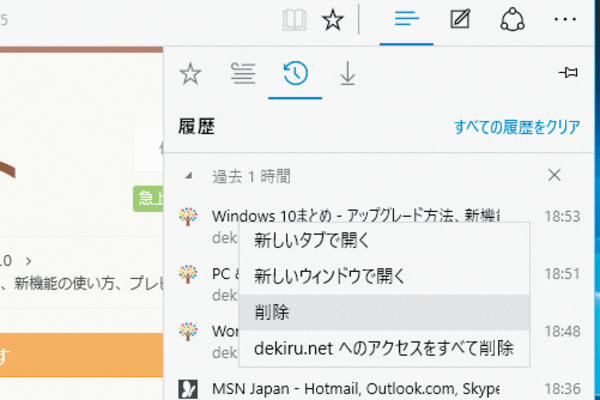Click favicon of the 18:51 history entry
This screenshot has height=400, width=600.
coord(188,274)
